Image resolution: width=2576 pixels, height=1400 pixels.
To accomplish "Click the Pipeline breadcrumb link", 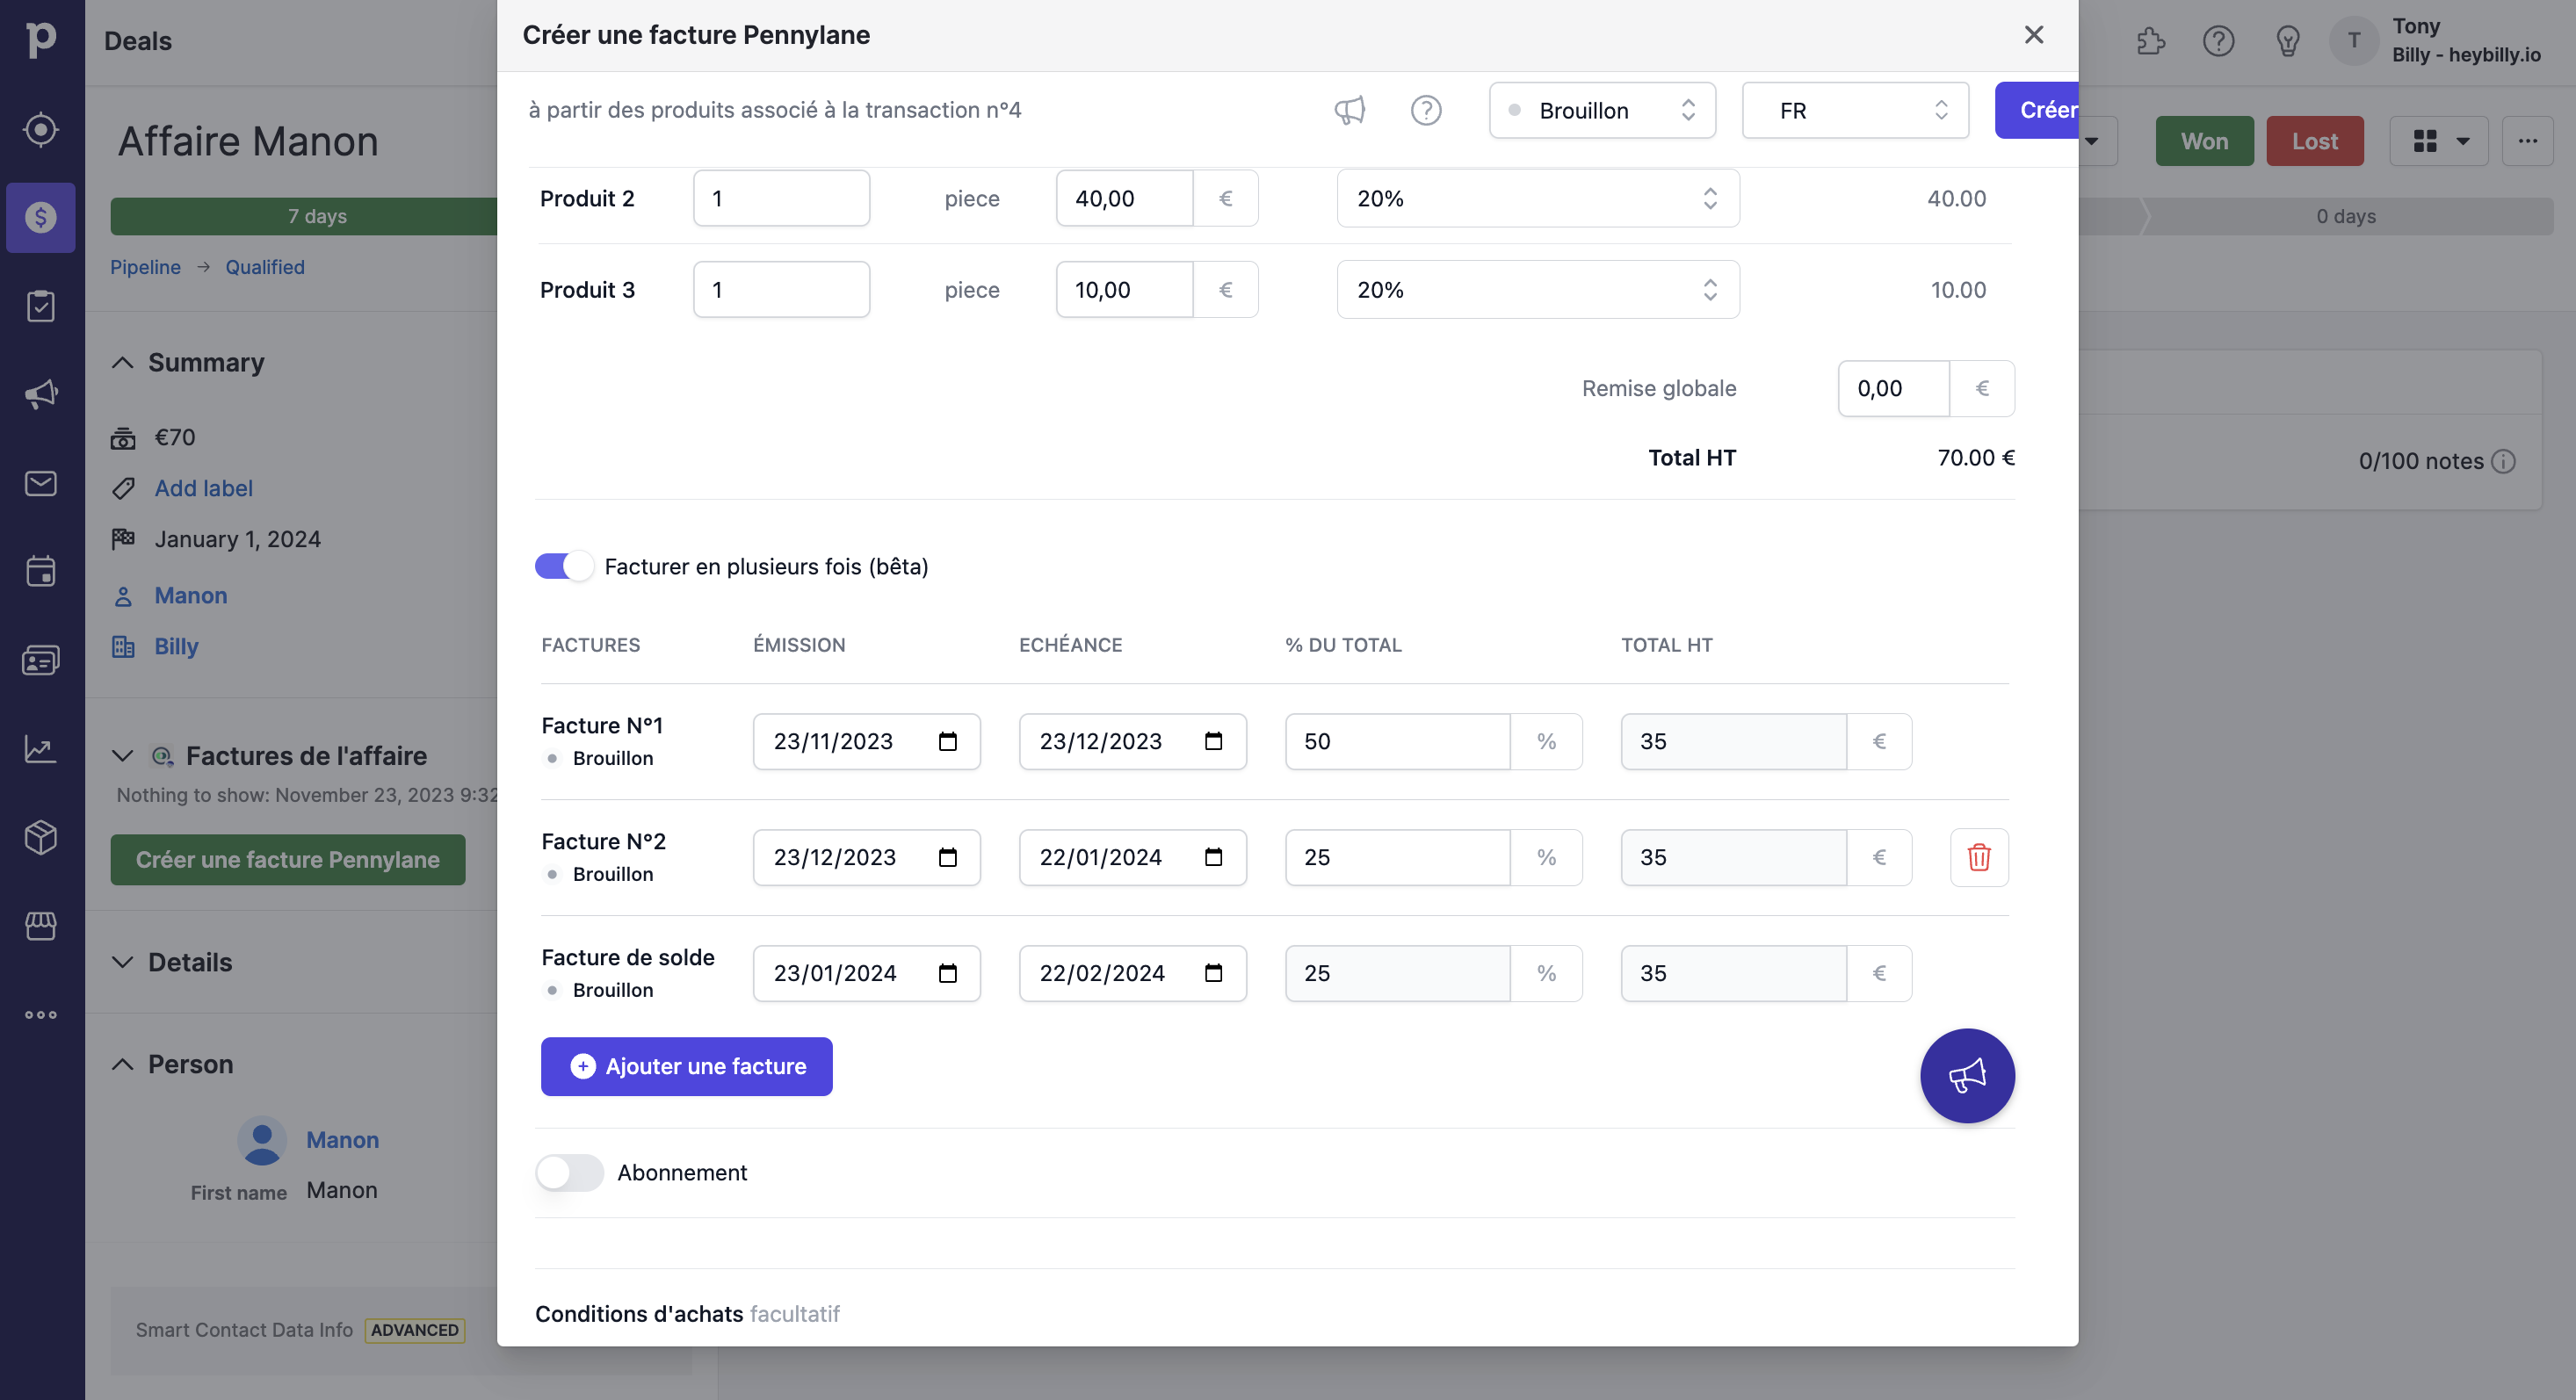I will click(x=145, y=267).
